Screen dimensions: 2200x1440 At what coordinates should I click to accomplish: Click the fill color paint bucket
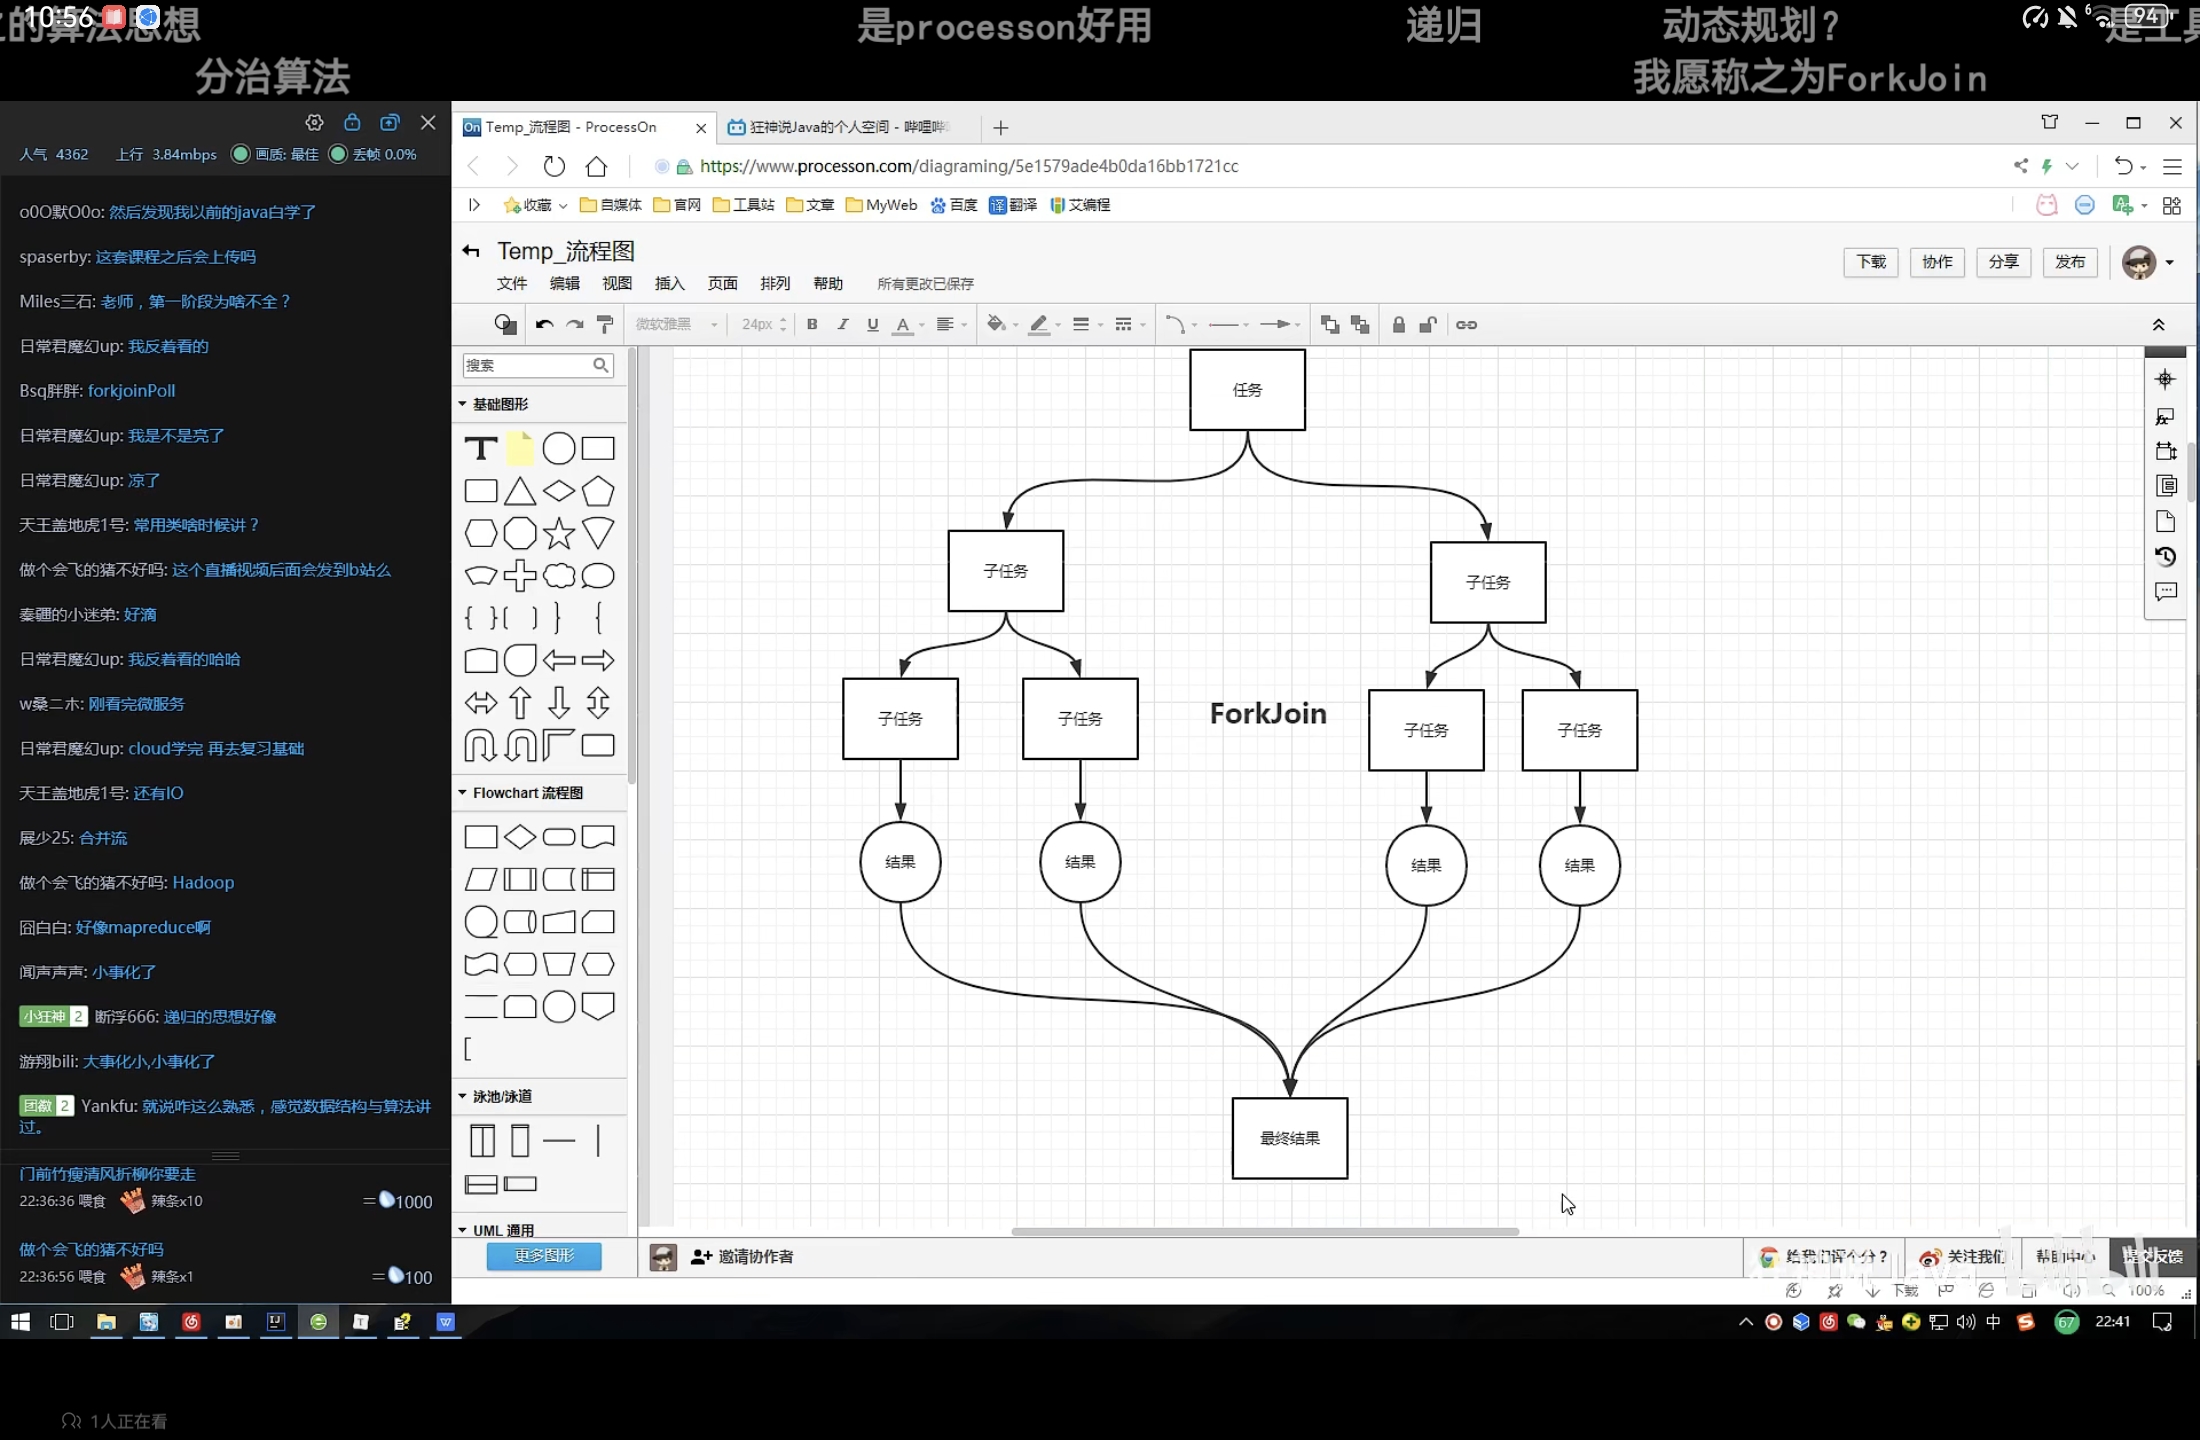pos(996,325)
